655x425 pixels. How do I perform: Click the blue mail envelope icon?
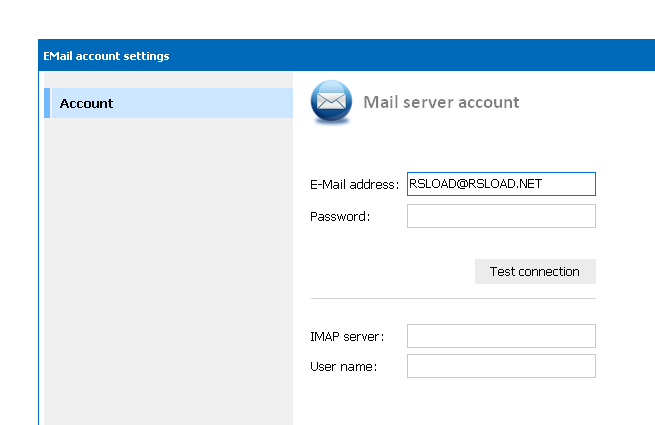coord(331,103)
